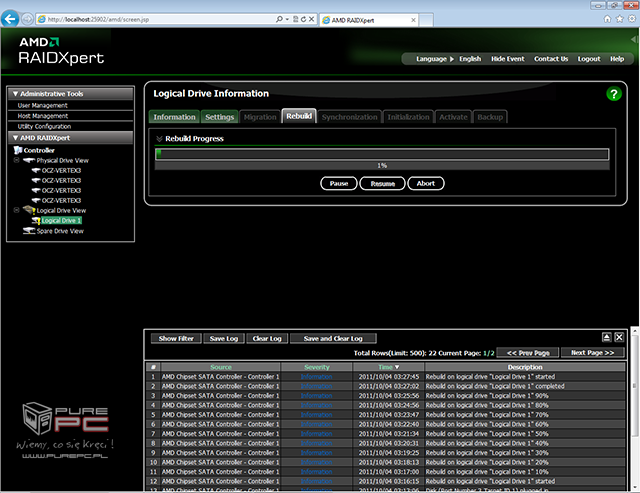
Task: Open User Management
Action: click(x=42, y=105)
